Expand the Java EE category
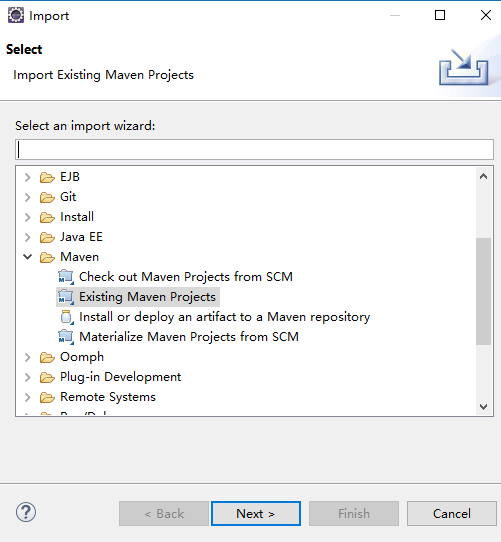This screenshot has width=501, height=542. tap(28, 237)
